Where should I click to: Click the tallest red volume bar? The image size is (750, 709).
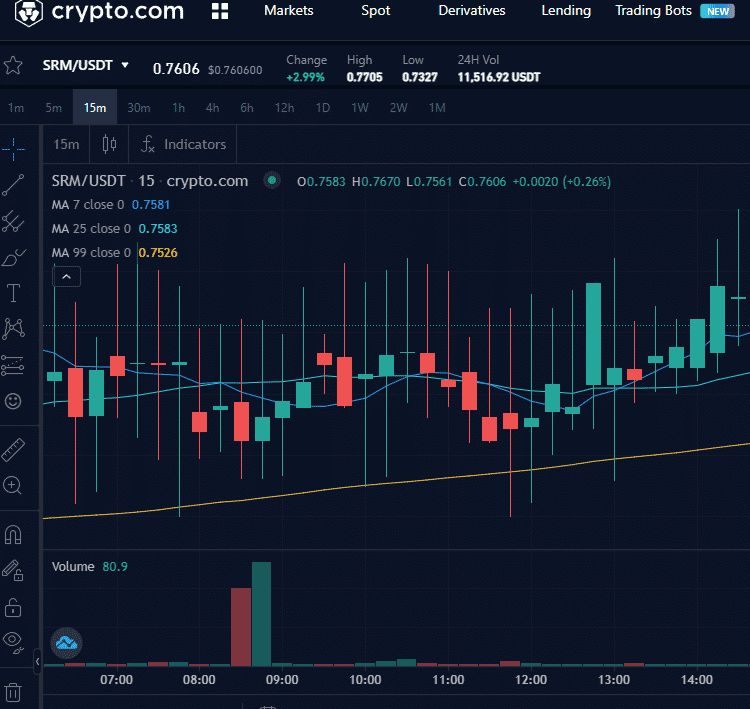[x=241, y=627]
